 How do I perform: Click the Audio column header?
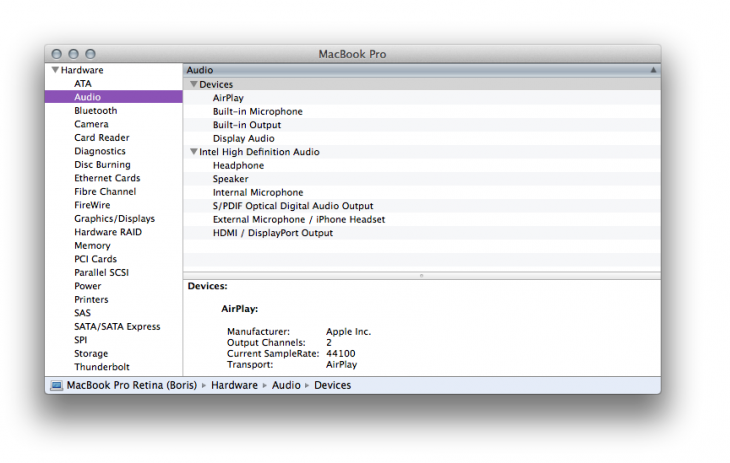pos(422,70)
